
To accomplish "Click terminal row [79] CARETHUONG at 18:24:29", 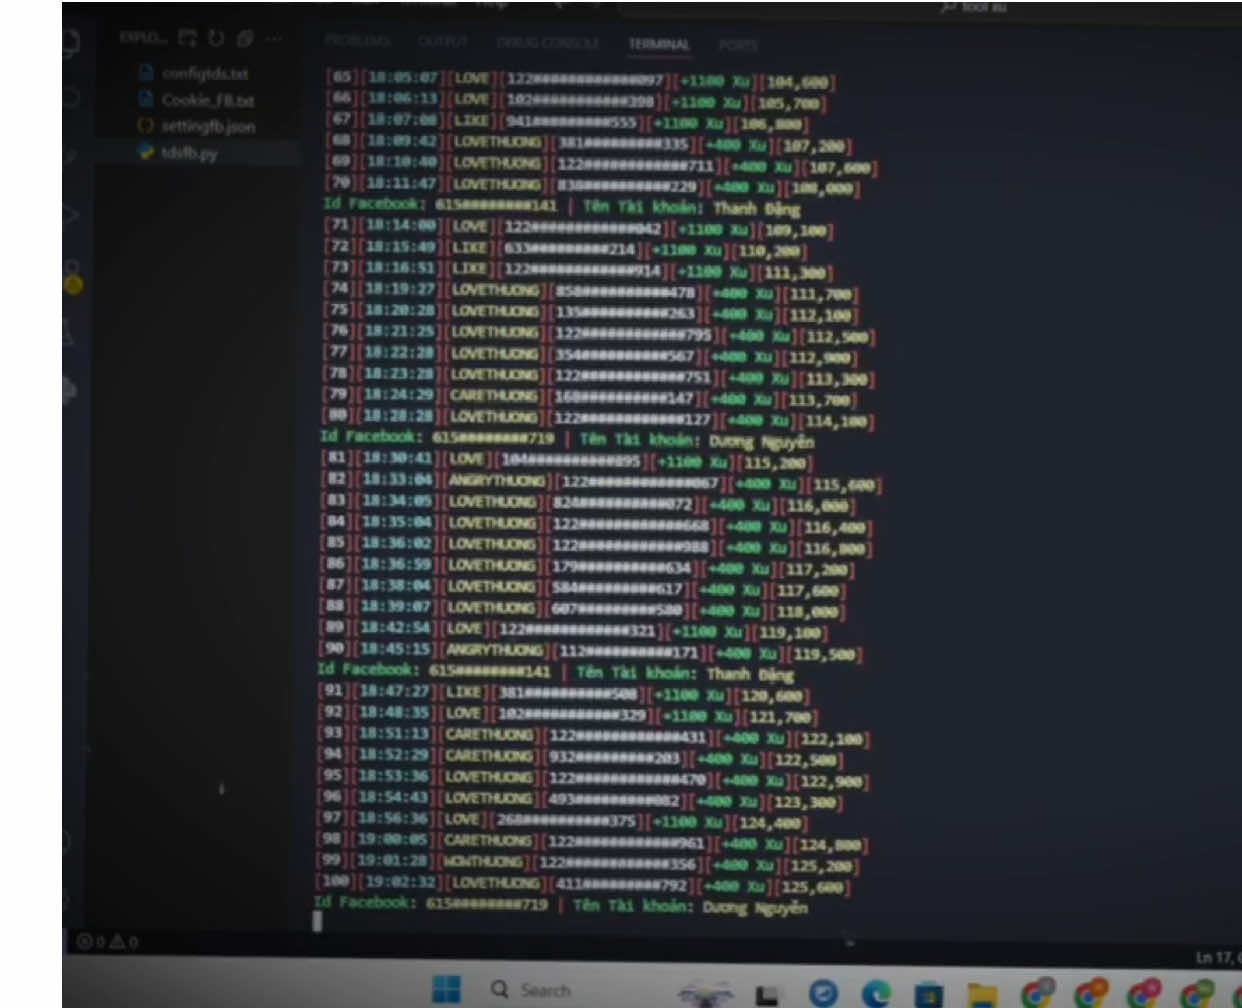I will (x=589, y=397).
